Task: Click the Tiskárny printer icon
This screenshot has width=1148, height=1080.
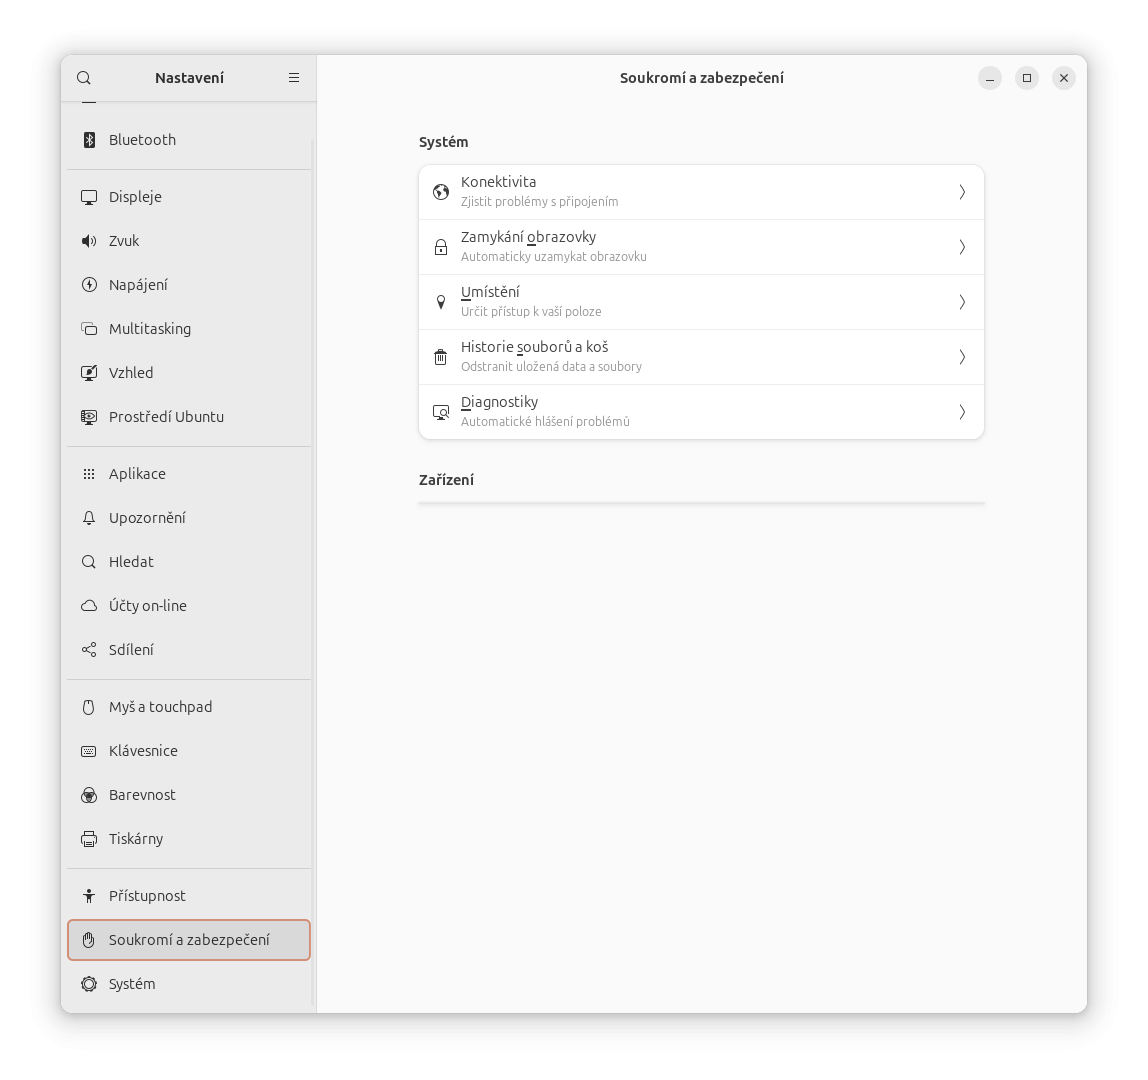Action: tap(89, 839)
